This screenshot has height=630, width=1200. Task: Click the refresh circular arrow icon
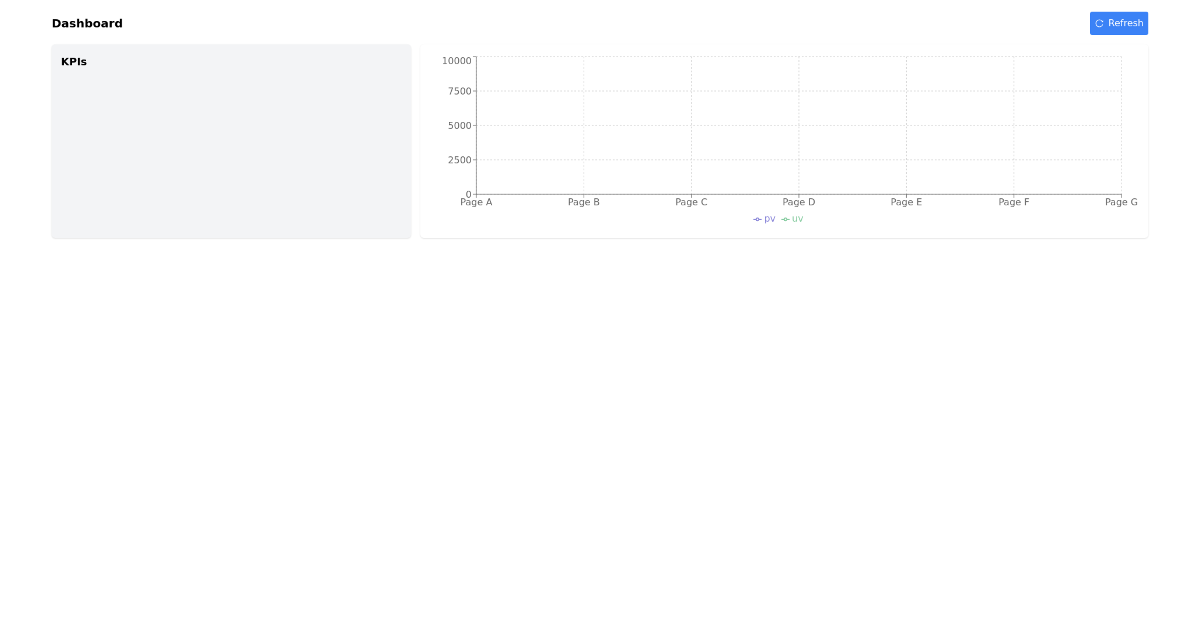[1100, 23]
